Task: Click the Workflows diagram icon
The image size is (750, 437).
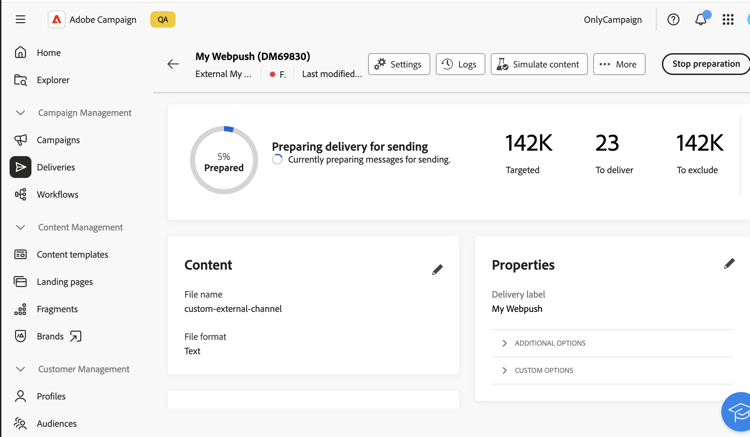Action: (x=20, y=194)
